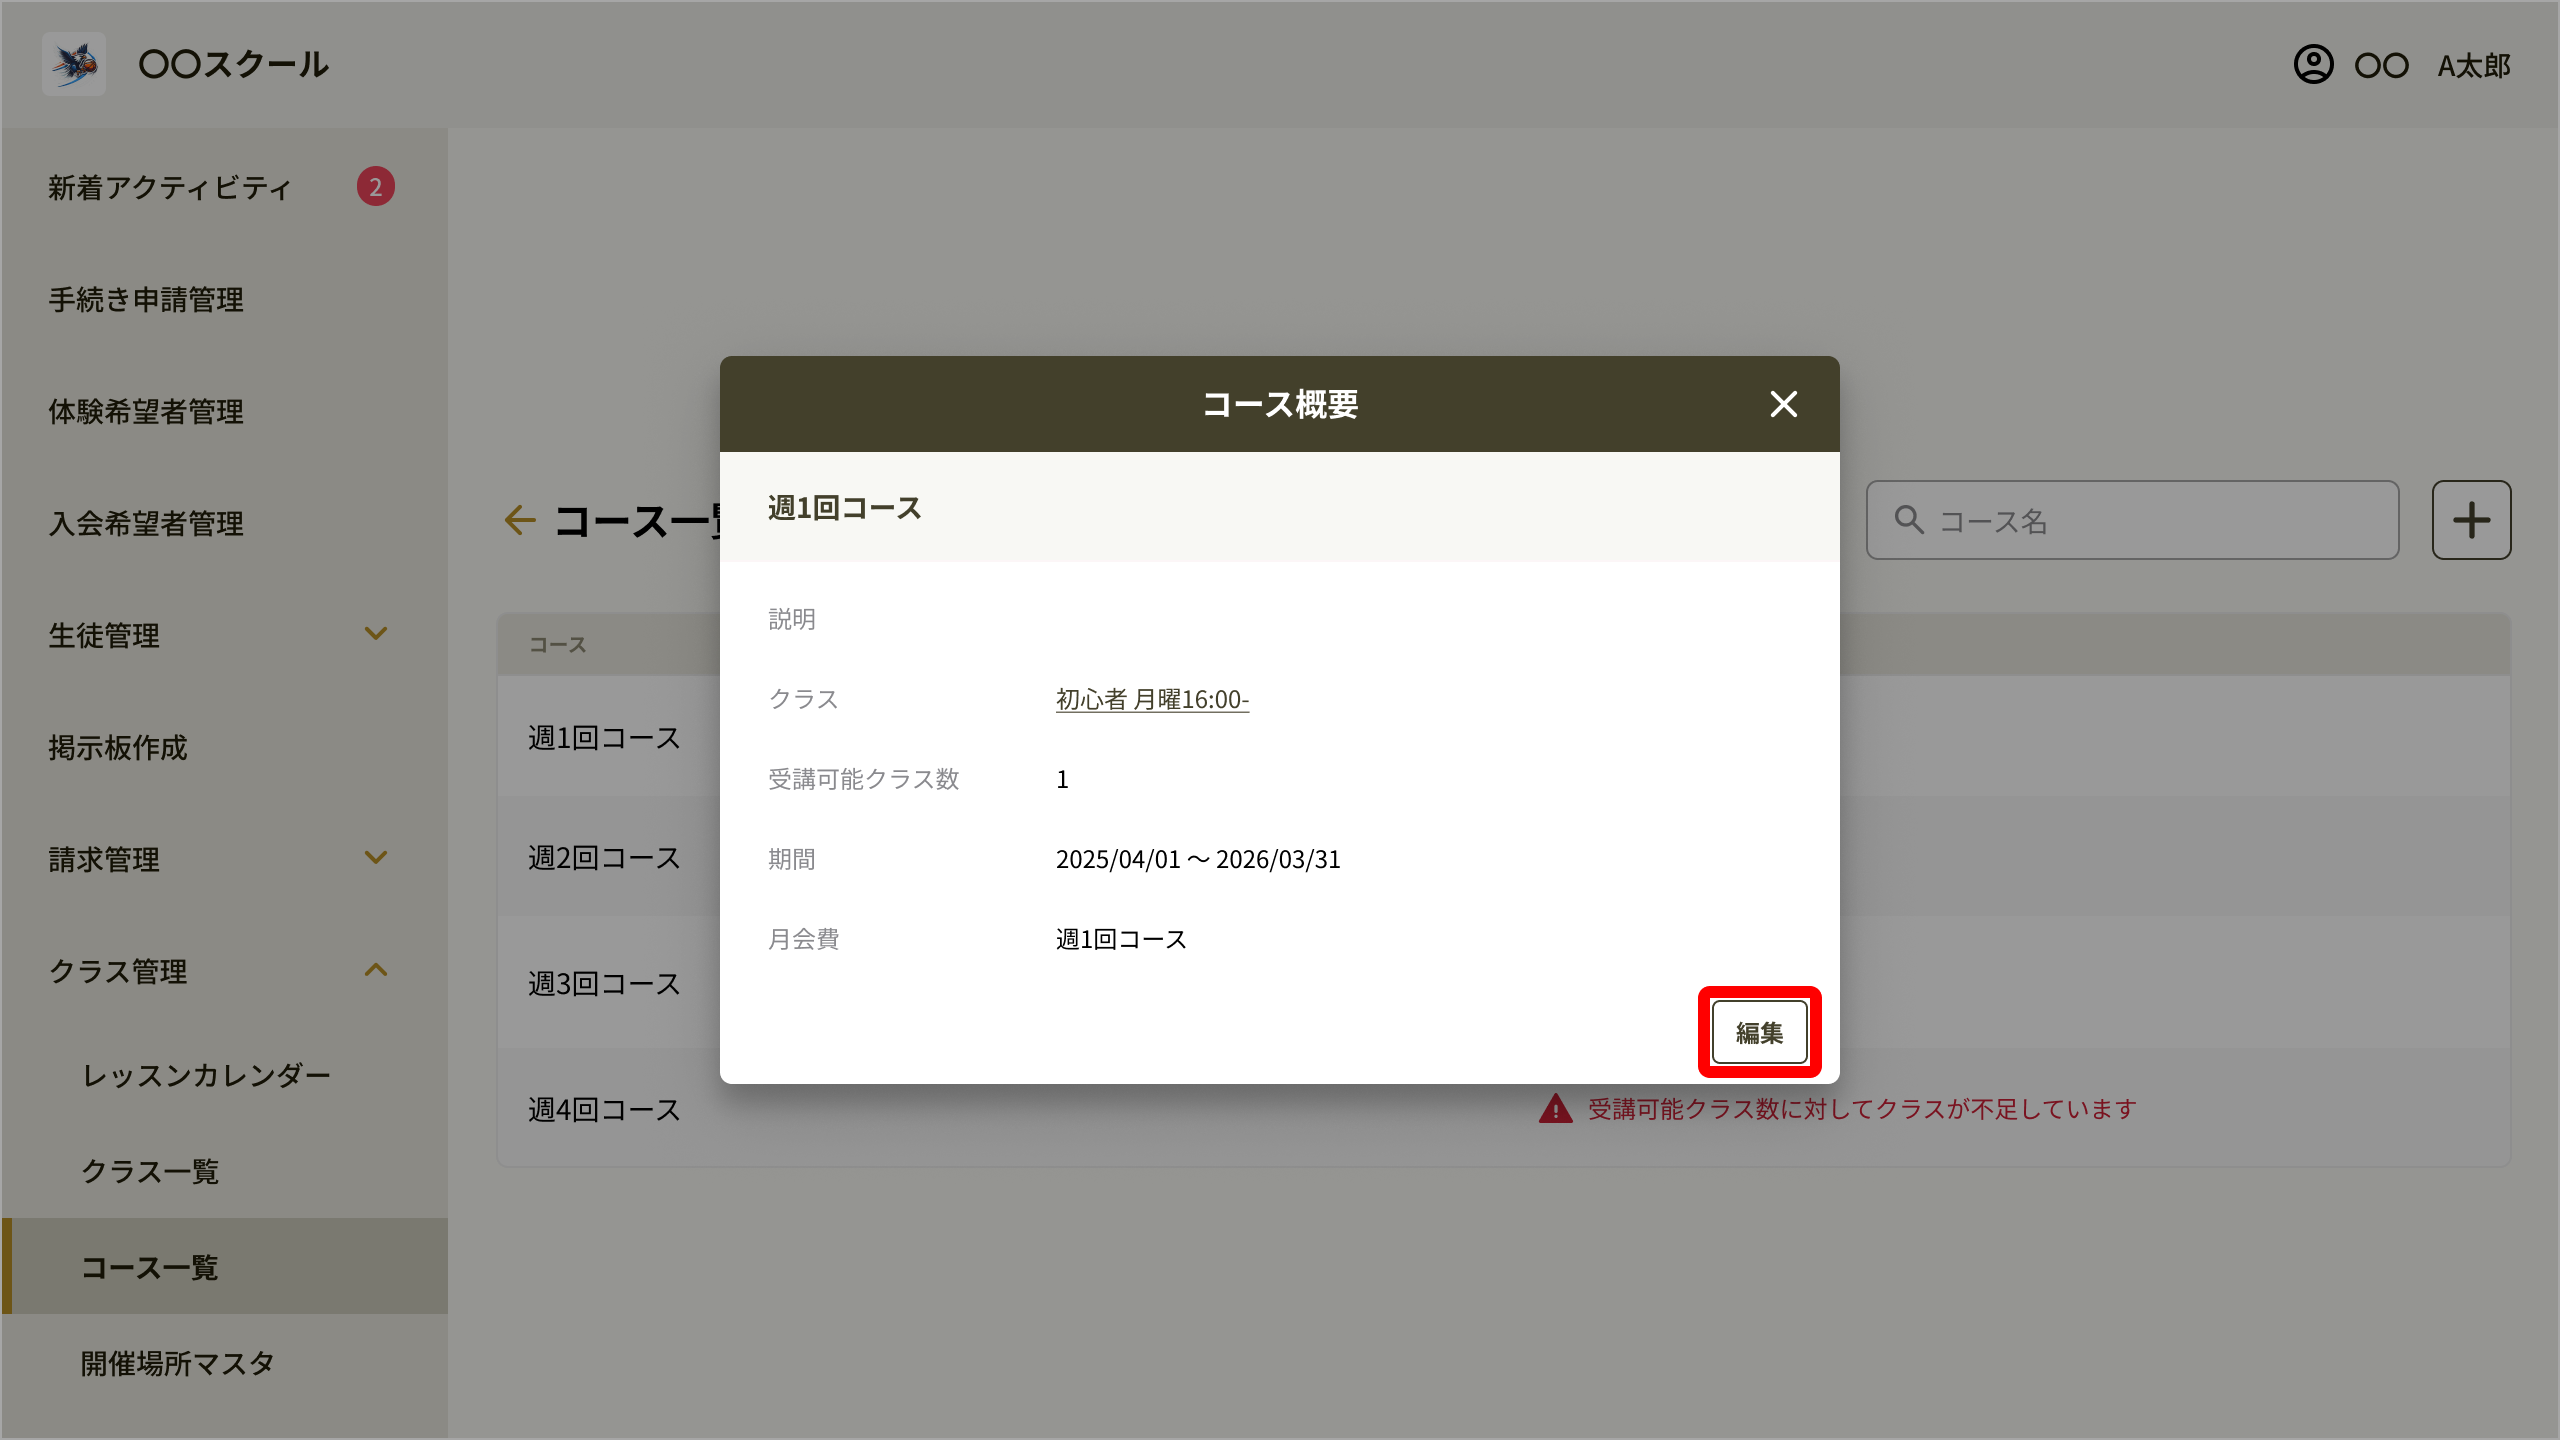Click the 受講可能クラス数 label
The width and height of the screenshot is (2560, 1440).
point(864,779)
